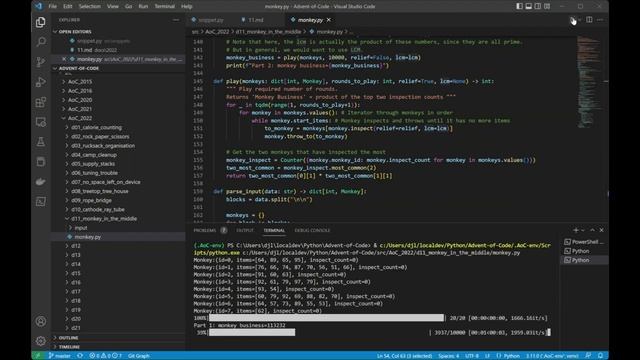Open the Run and Debug view

point(40,82)
